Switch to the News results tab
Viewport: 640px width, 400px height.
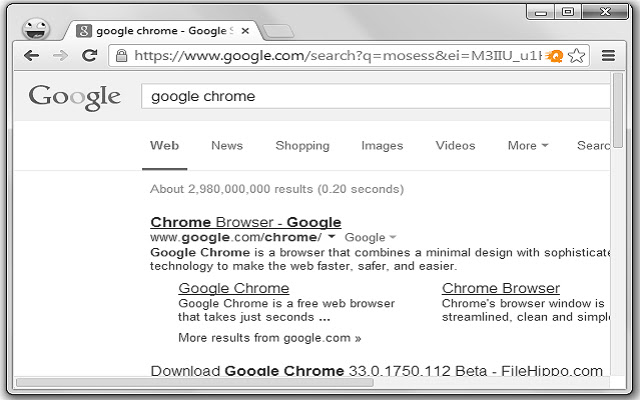pos(227,146)
